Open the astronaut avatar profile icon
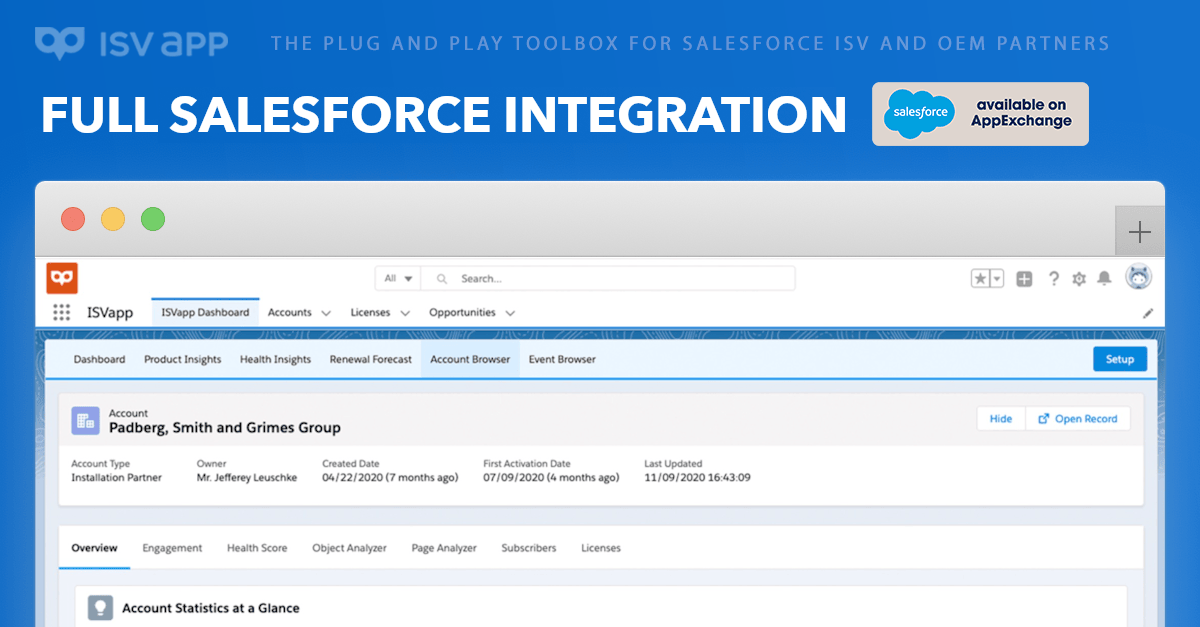Image resolution: width=1200 pixels, height=627 pixels. tap(1139, 277)
